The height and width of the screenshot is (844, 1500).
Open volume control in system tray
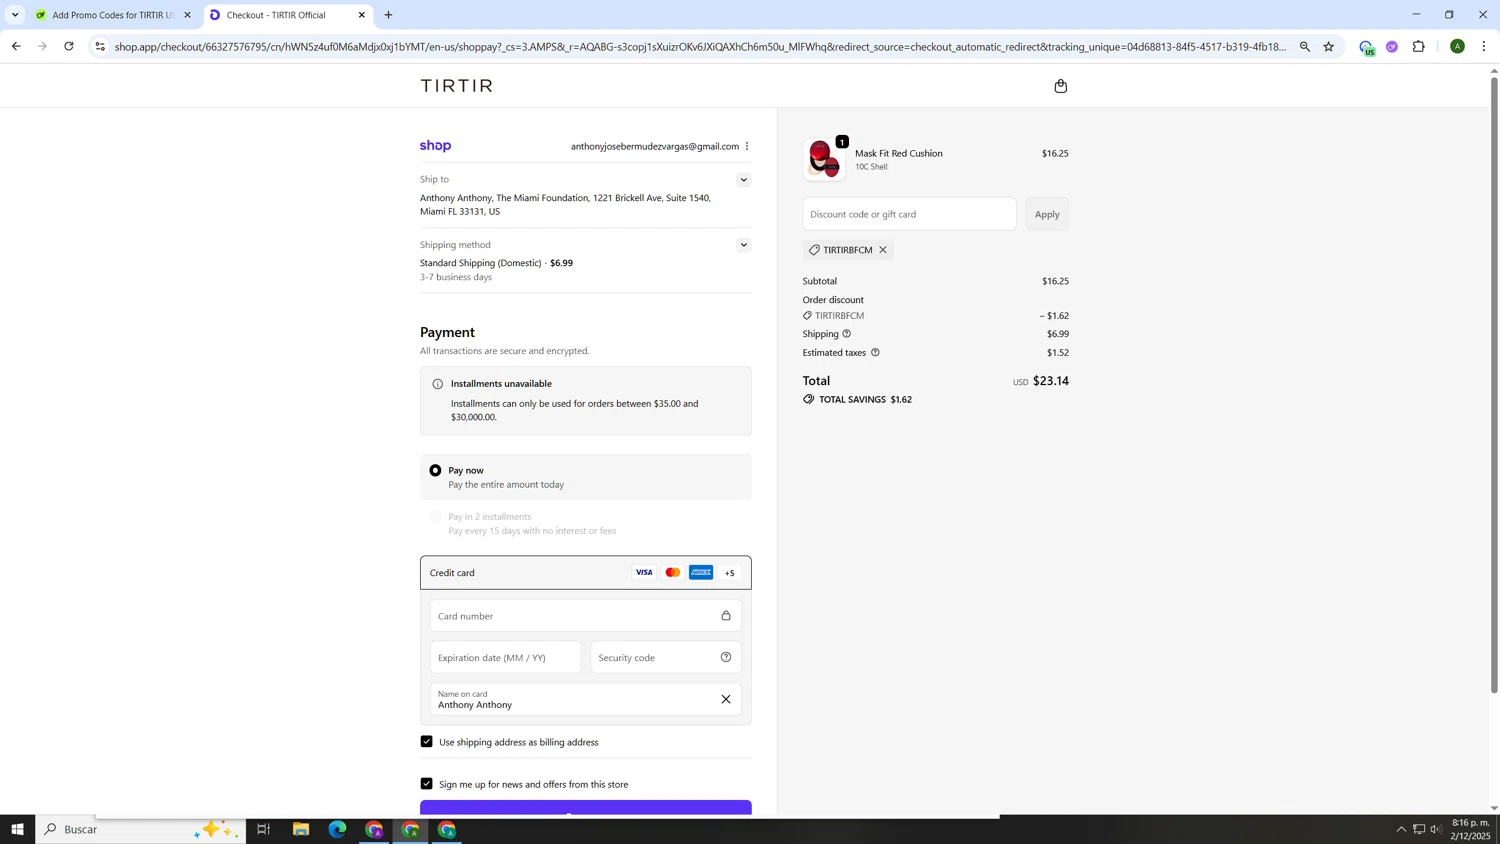pos(1436,829)
